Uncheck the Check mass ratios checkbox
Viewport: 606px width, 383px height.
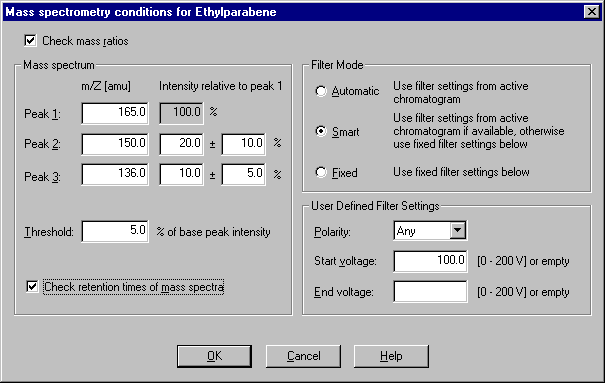tap(31, 41)
